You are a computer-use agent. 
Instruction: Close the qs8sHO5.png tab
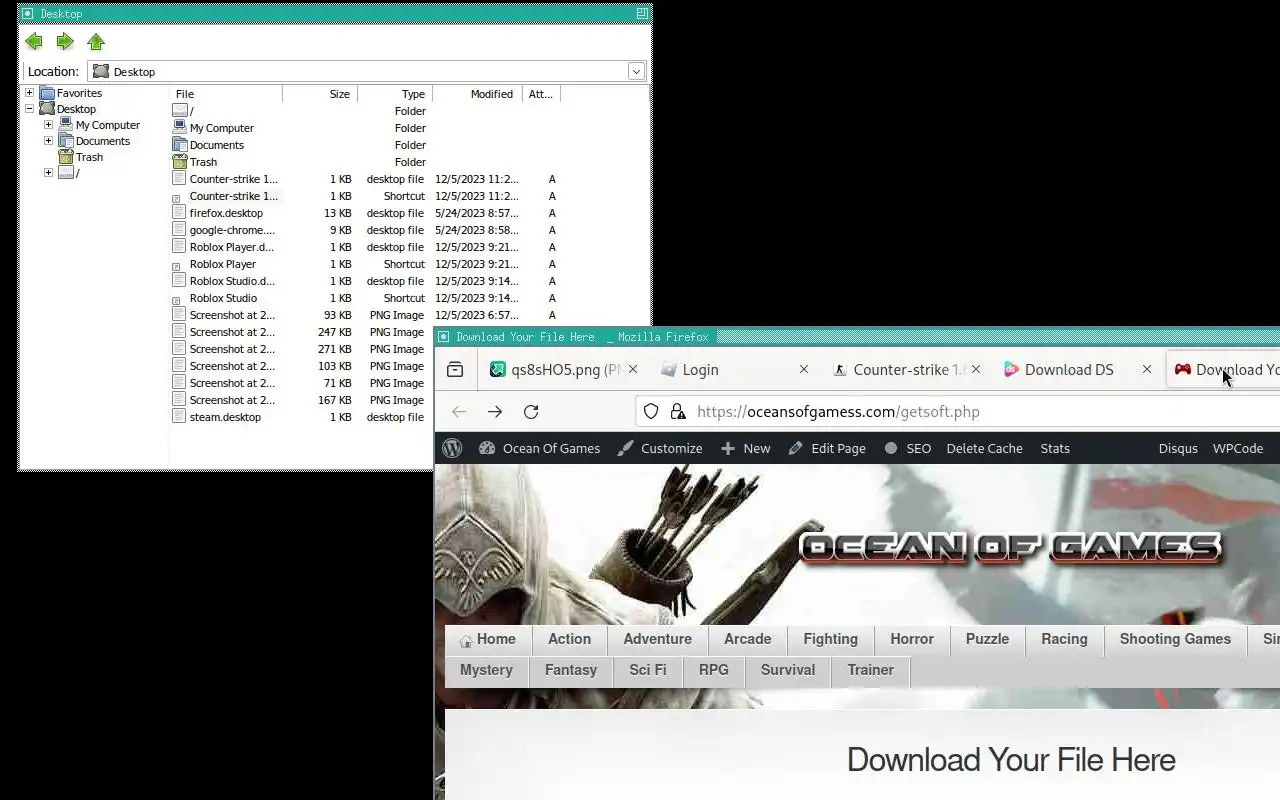(632, 369)
